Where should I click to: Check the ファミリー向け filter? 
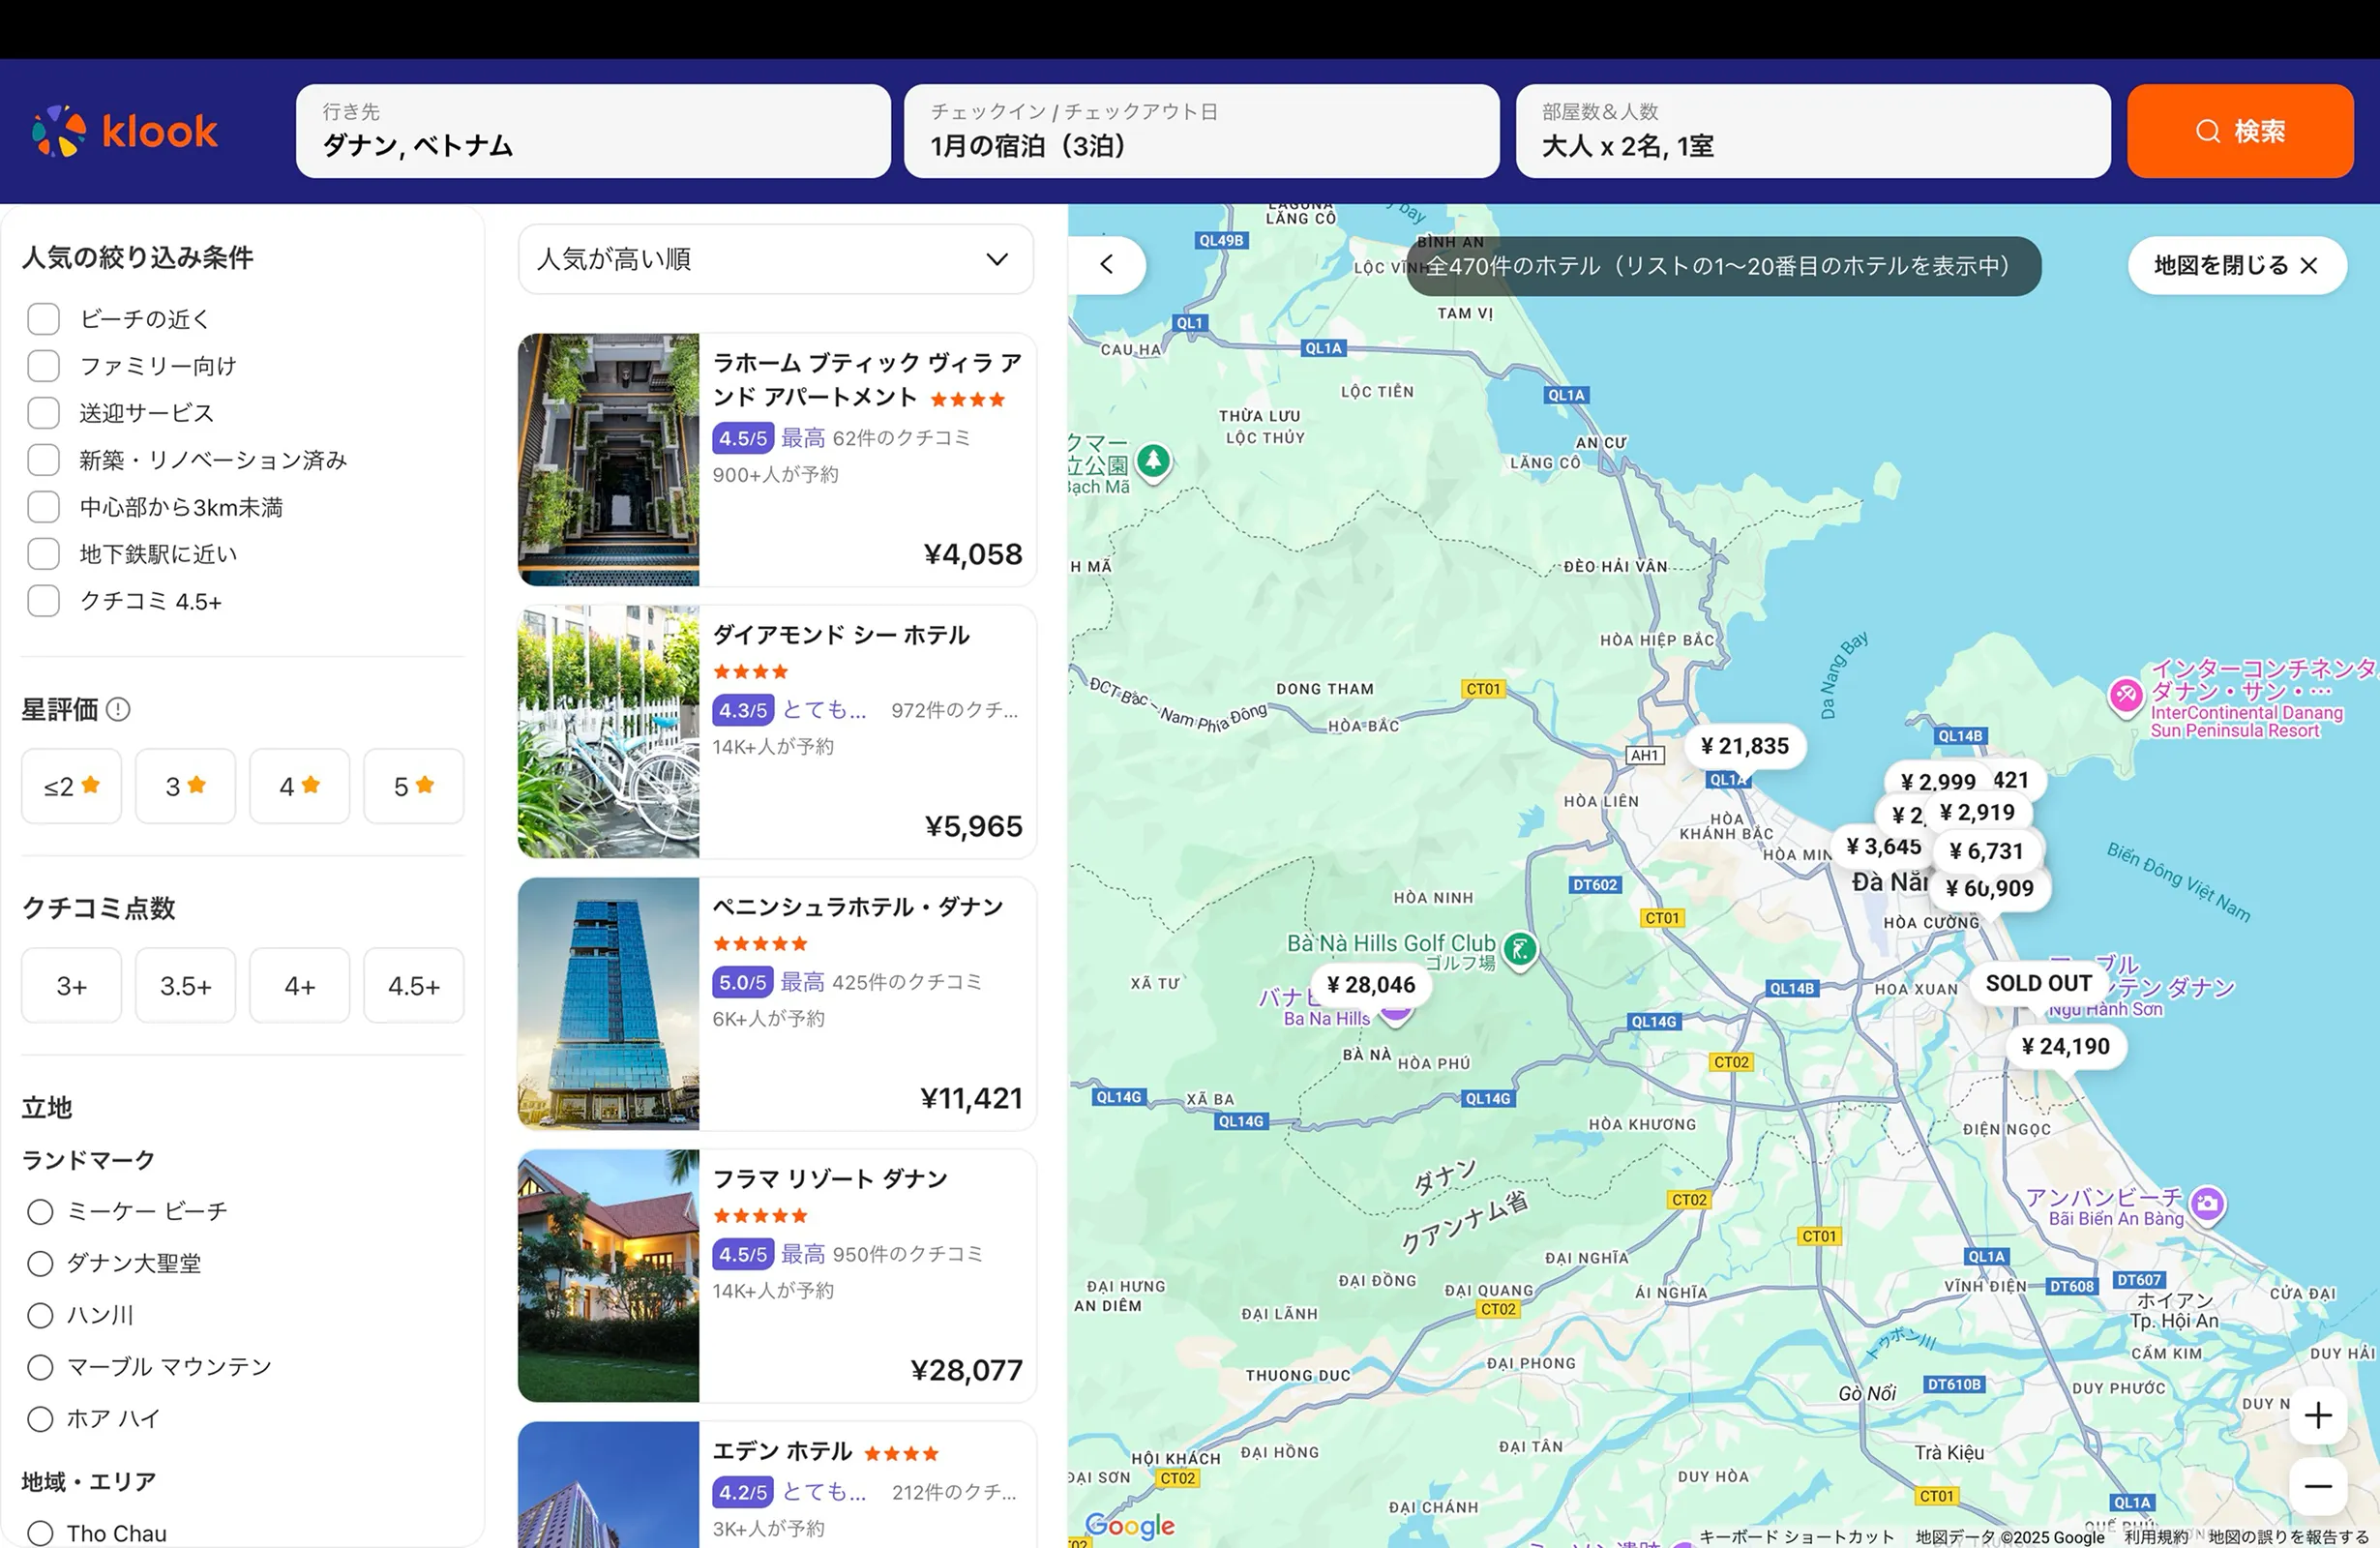(43, 366)
